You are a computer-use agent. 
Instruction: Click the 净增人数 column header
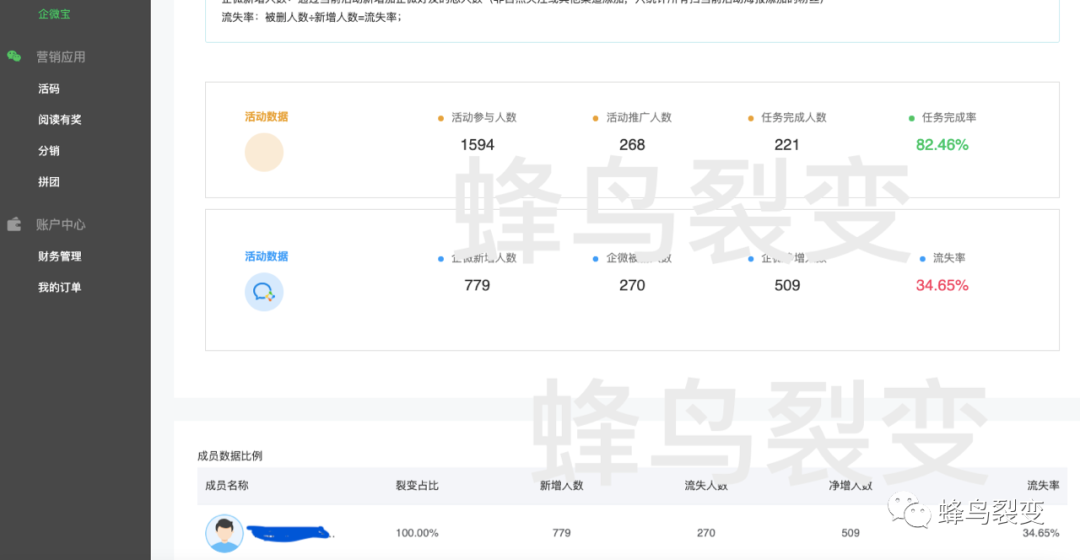tap(851, 486)
